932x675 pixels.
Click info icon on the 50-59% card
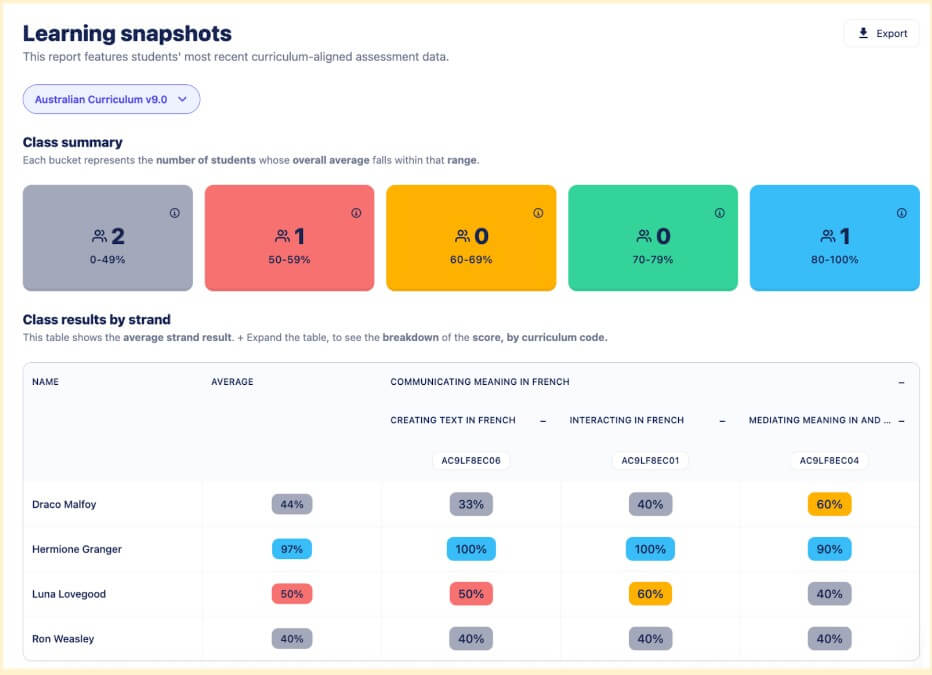point(356,213)
